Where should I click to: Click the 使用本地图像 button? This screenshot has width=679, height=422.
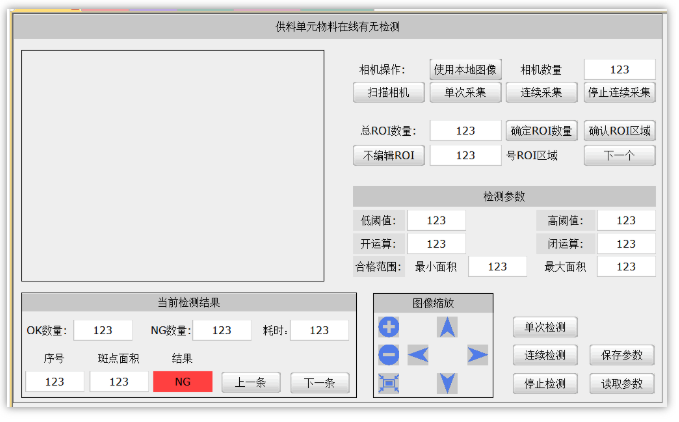tap(466, 70)
